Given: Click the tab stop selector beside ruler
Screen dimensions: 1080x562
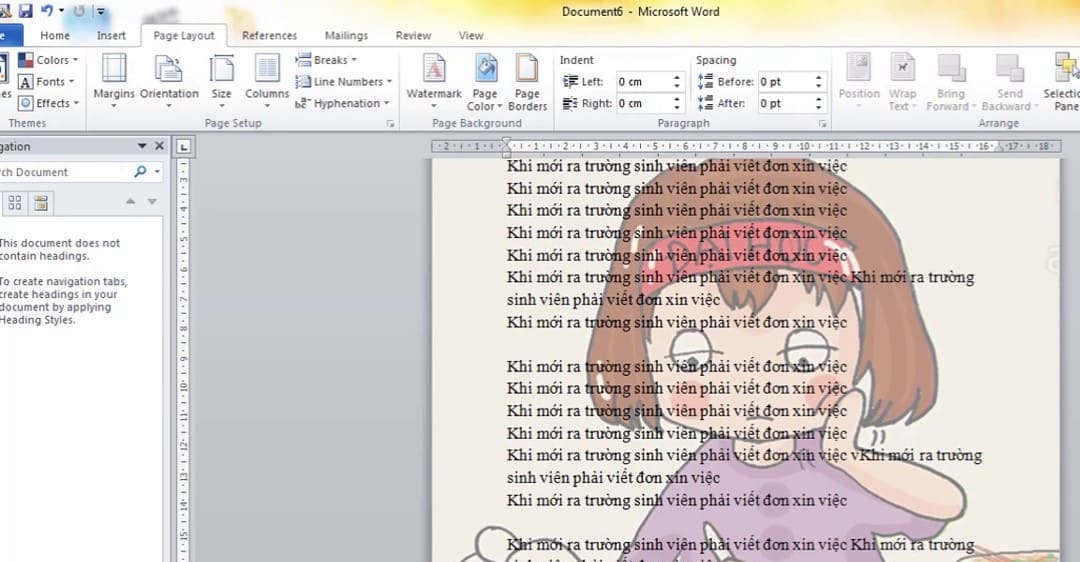Looking at the screenshot, I should point(183,146).
